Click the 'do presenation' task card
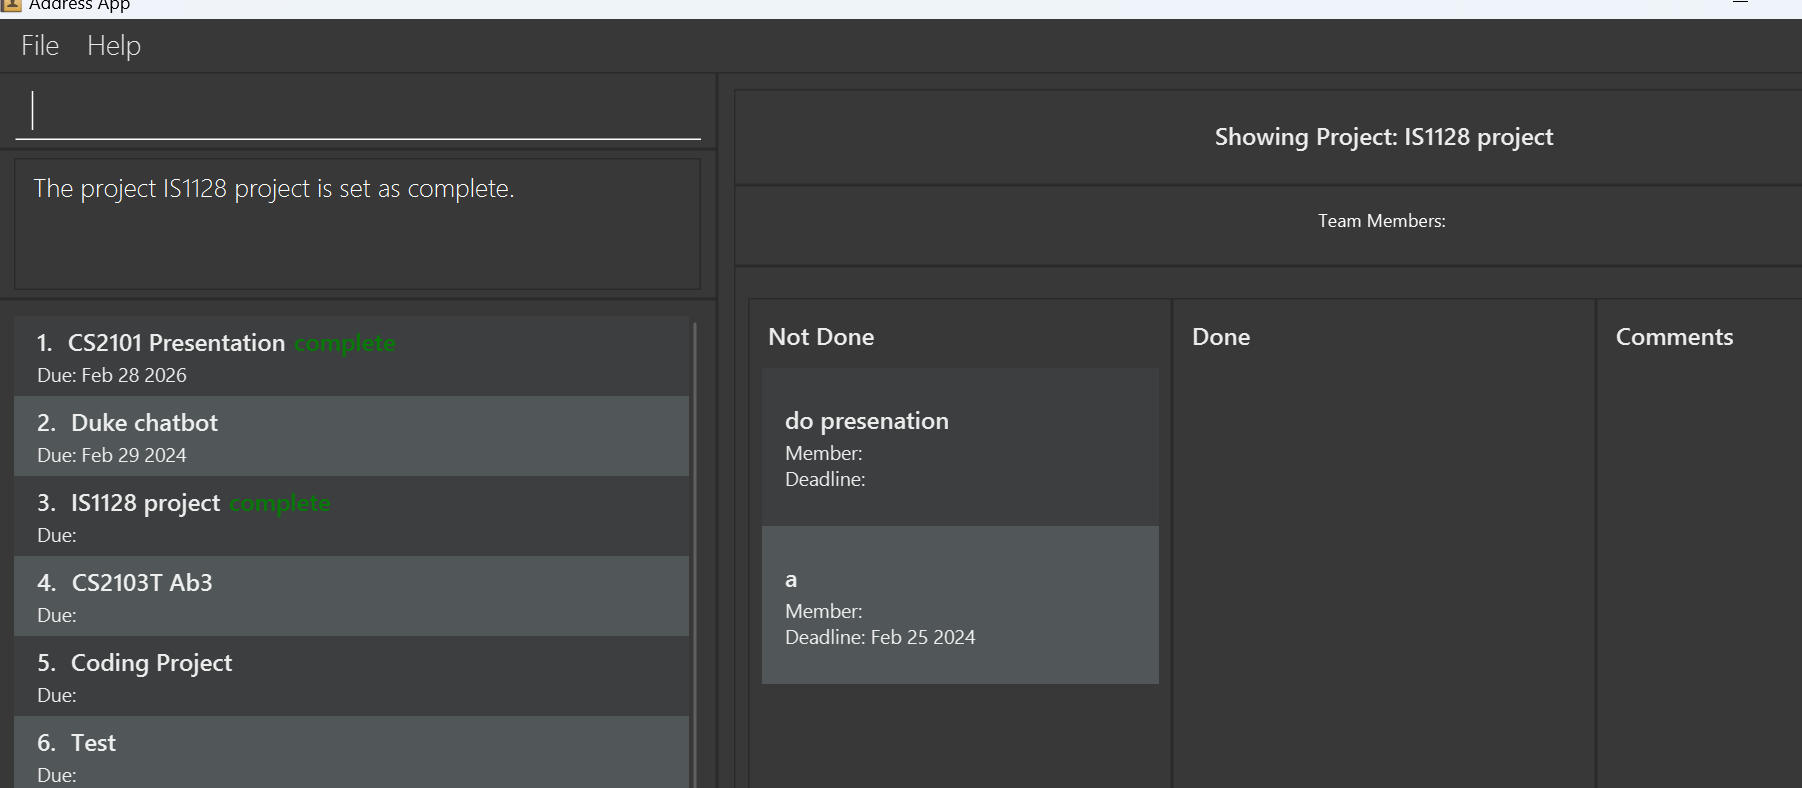This screenshot has width=1802, height=788. pos(960,447)
